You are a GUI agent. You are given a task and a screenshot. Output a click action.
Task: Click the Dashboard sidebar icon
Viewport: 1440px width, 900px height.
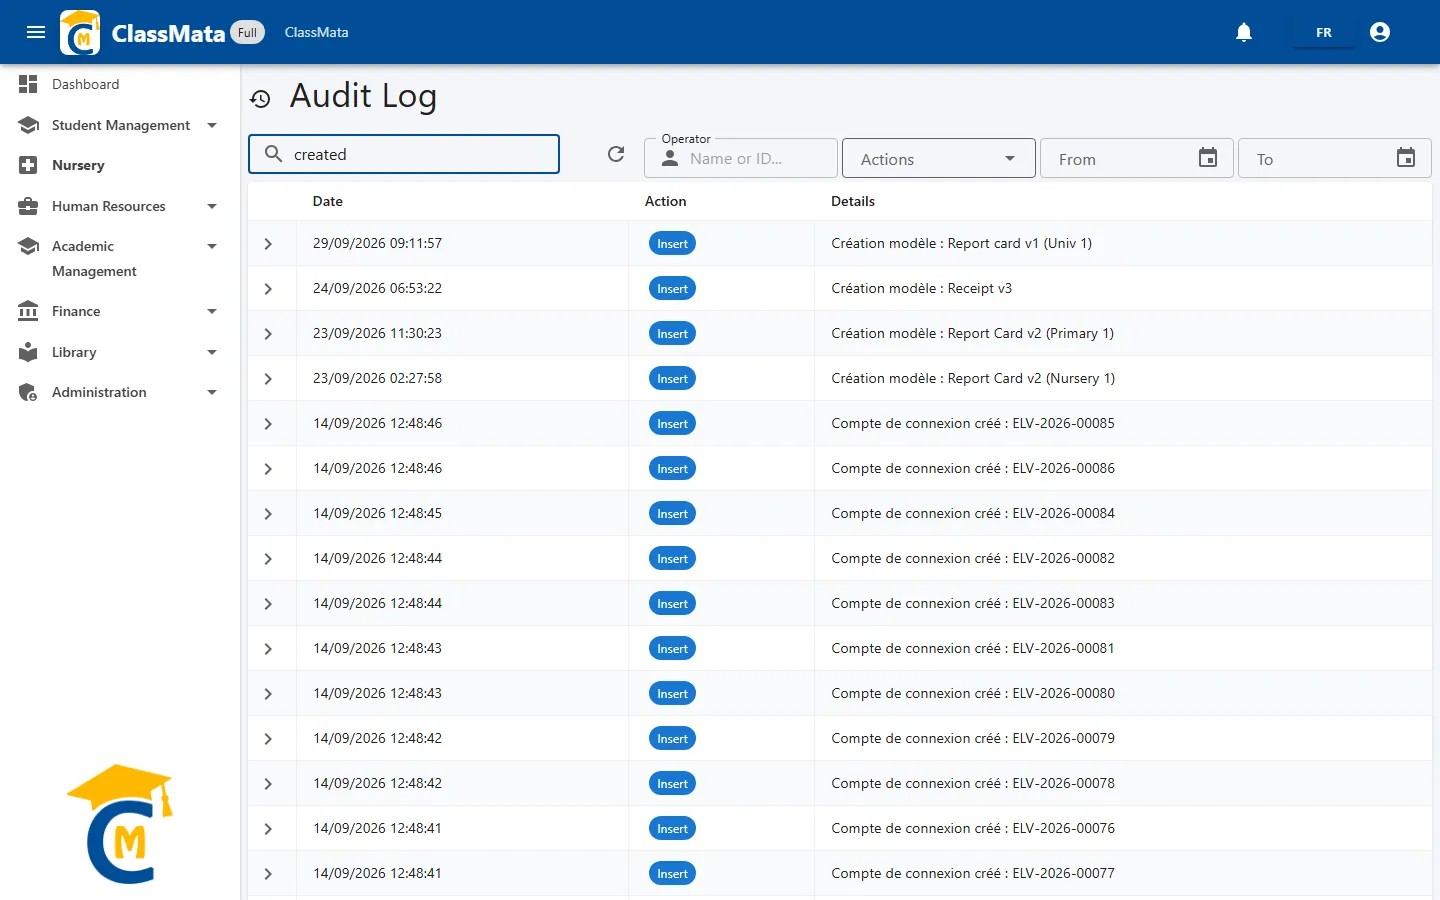28,84
